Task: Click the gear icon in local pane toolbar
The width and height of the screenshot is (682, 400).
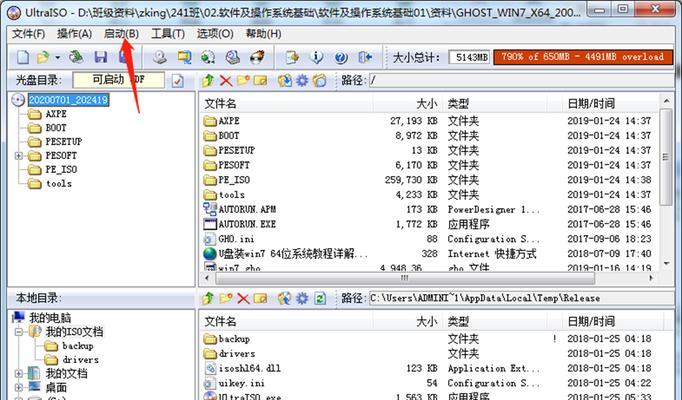Action: click(x=302, y=298)
